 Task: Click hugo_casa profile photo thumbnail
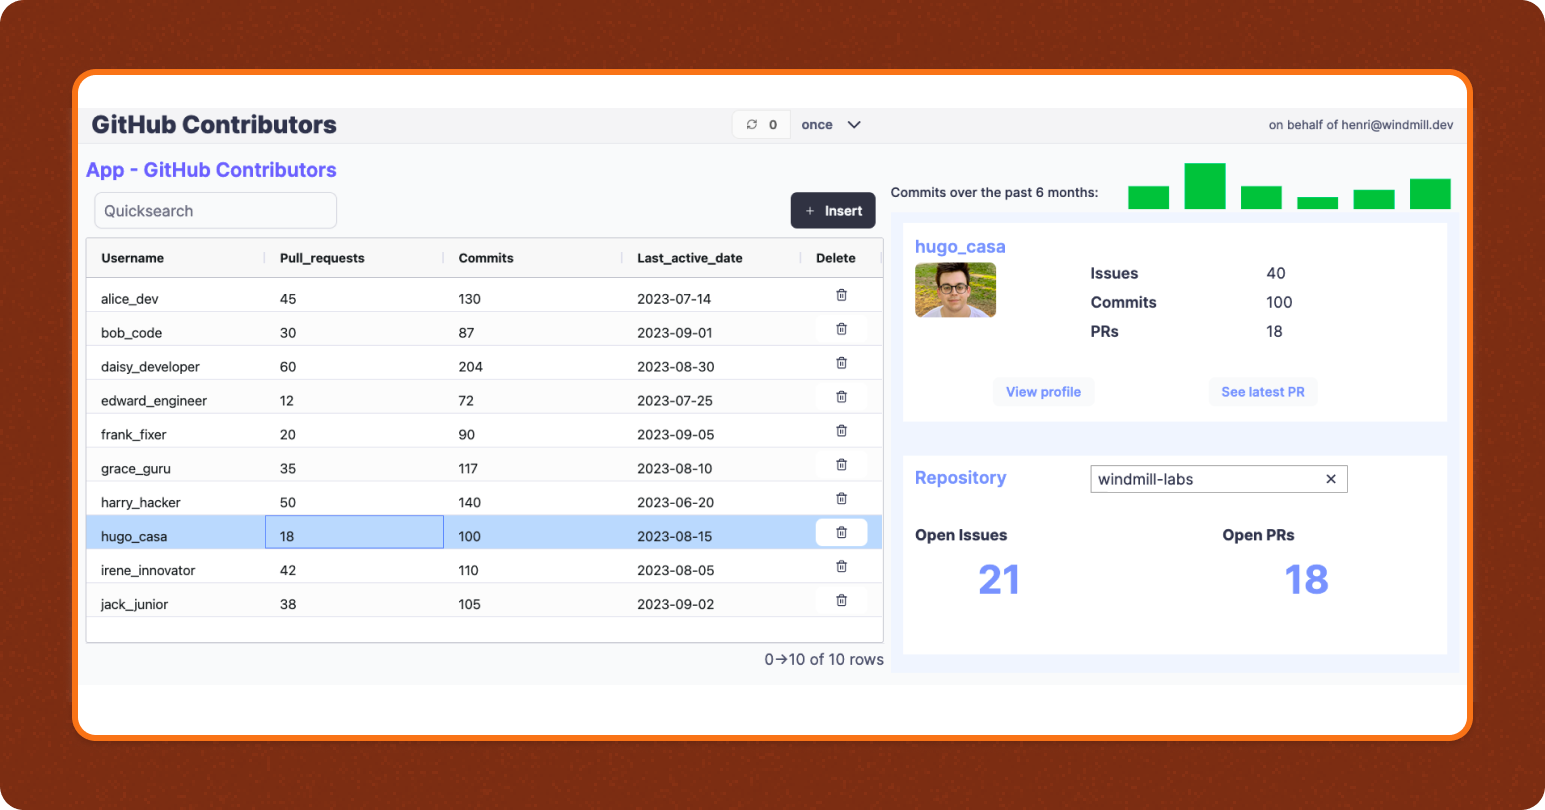pos(955,290)
